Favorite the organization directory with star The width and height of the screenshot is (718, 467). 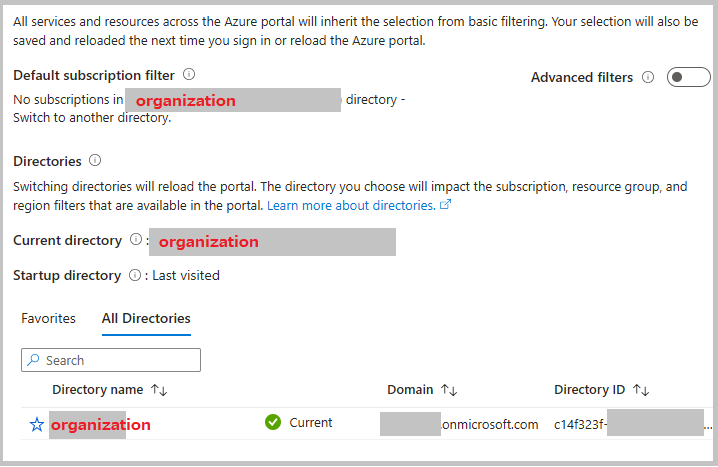(37, 424)
